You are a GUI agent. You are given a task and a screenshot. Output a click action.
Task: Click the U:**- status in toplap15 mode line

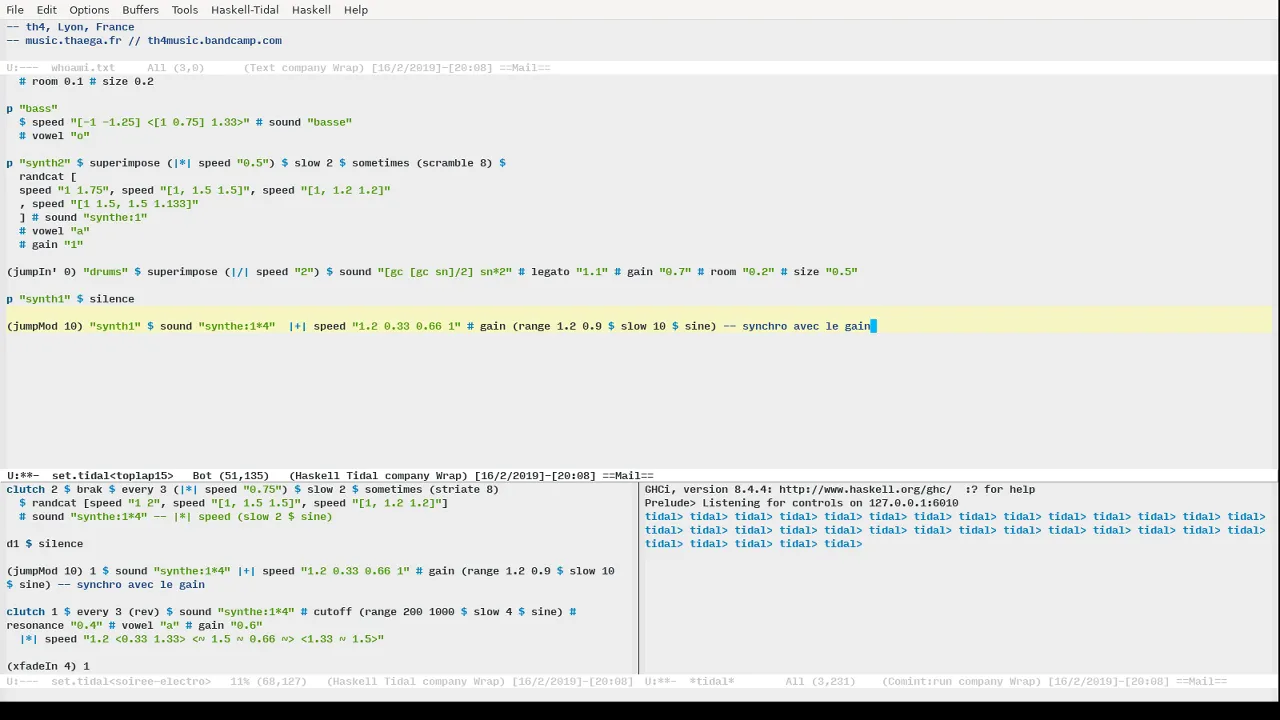(x=22, y=476)
